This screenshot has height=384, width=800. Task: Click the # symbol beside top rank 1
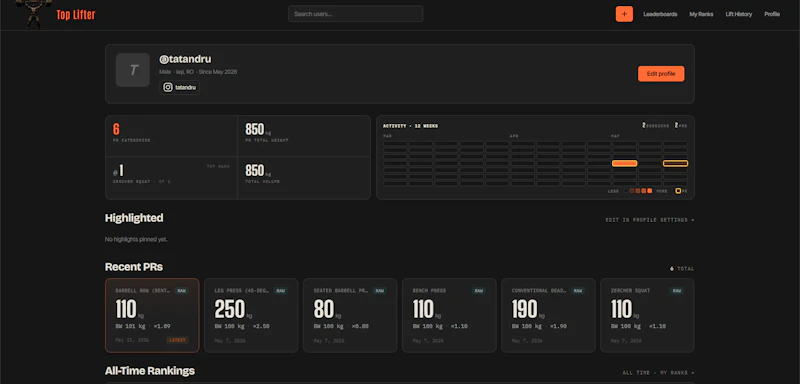tap(115, 173)
